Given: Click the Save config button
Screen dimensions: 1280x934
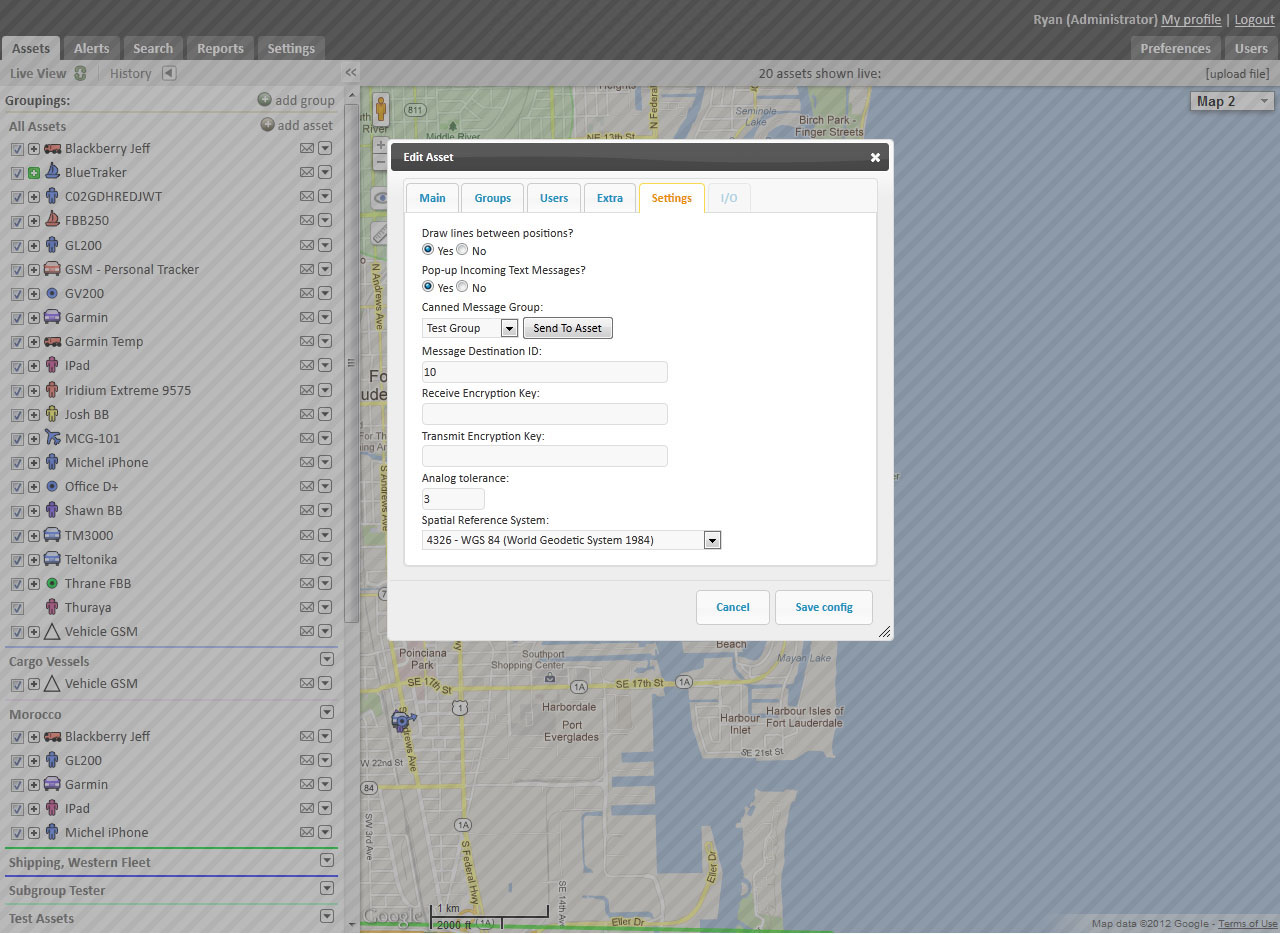Looking at the screenshot, I should 823,607.
